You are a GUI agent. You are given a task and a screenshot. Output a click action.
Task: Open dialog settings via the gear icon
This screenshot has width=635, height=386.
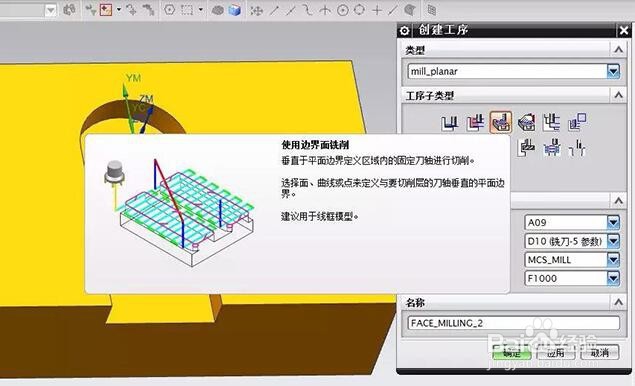(x=404, y=30)
